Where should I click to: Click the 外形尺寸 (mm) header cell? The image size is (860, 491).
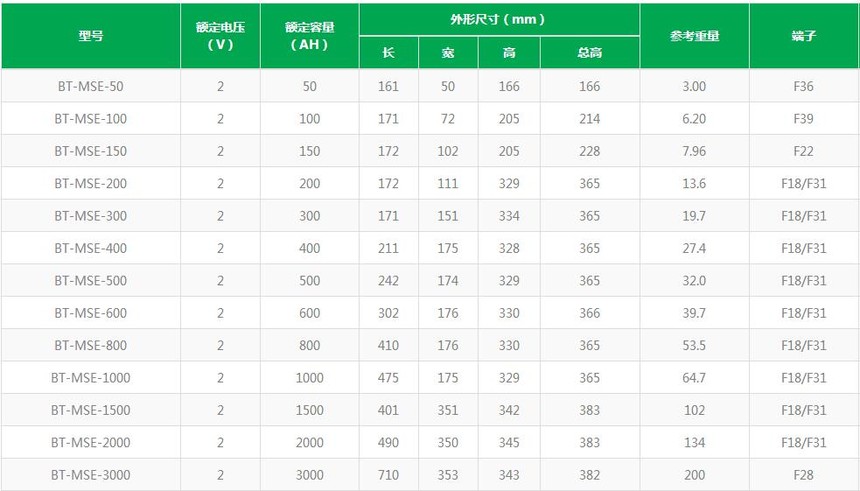[x=499, y=20]
